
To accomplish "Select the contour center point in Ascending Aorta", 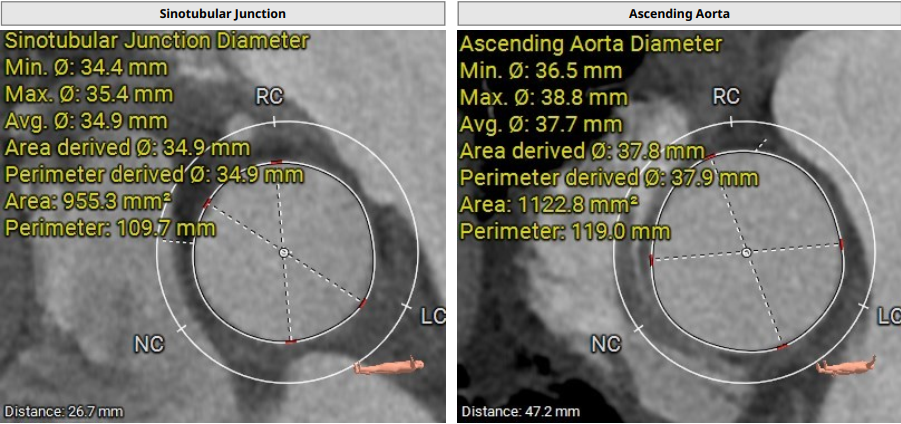I will tap(746, 253).
